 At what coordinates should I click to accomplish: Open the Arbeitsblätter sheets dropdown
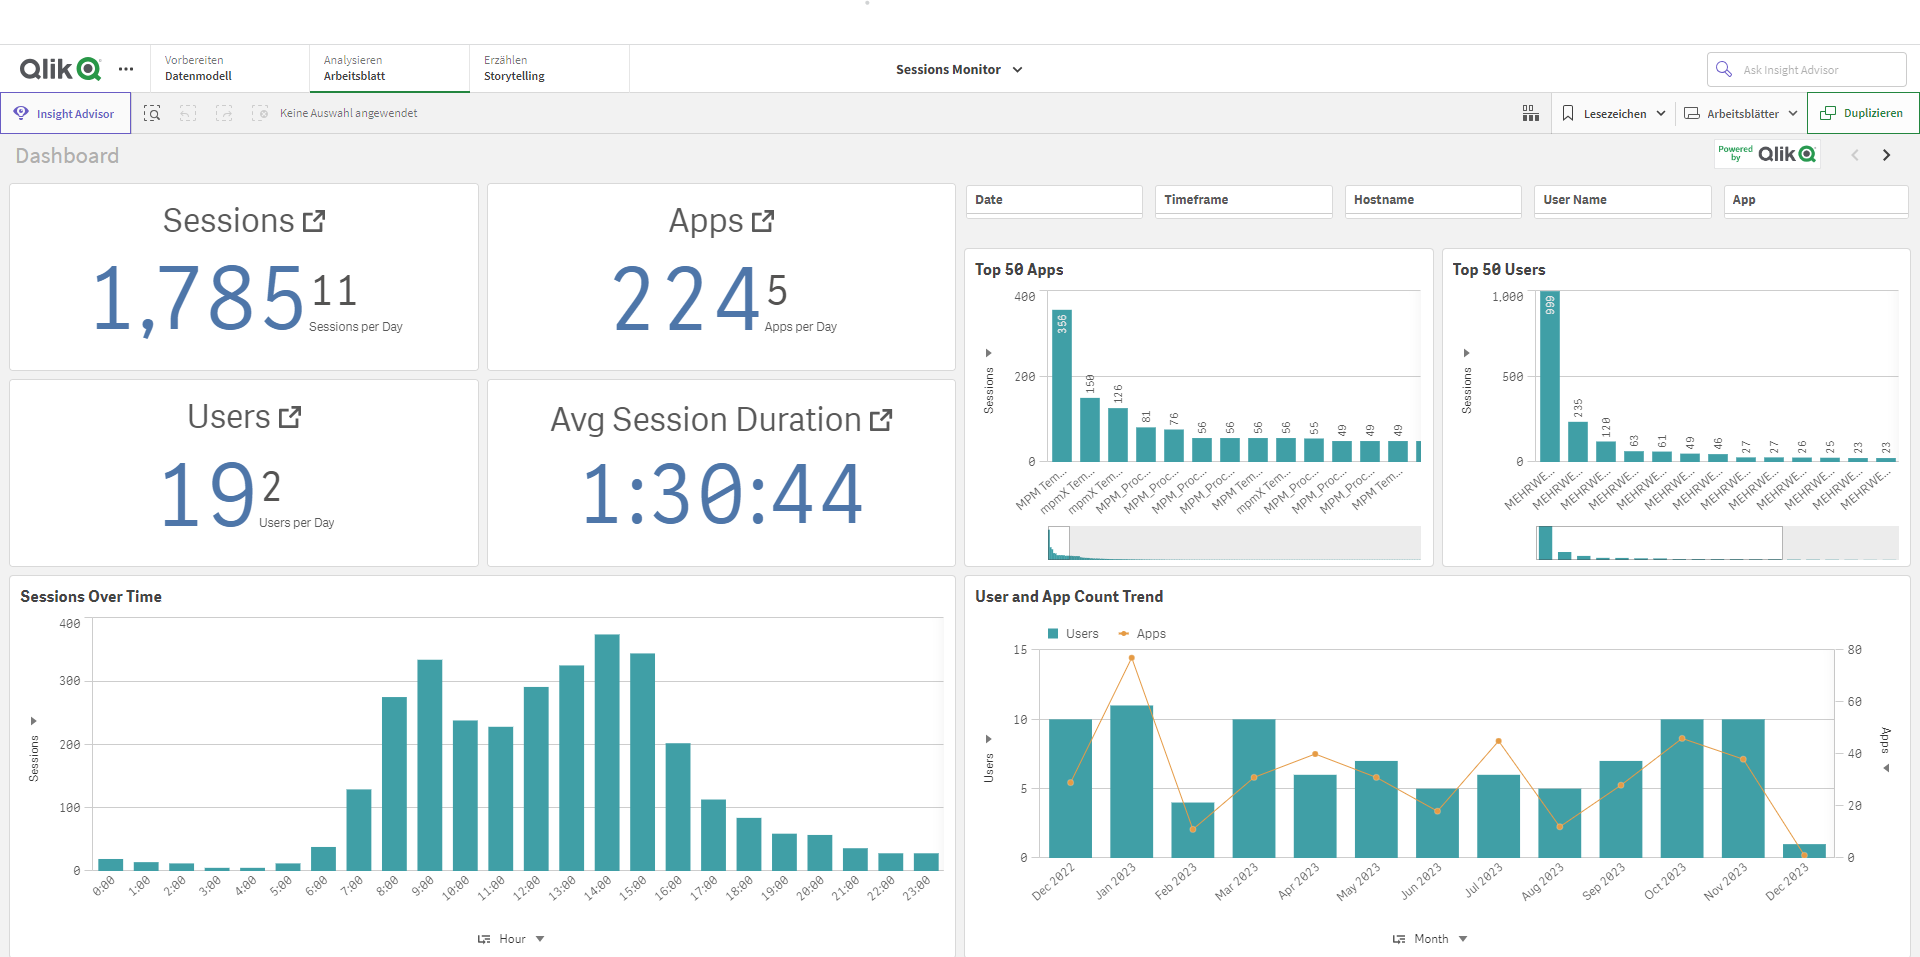tap(1741, 114)
